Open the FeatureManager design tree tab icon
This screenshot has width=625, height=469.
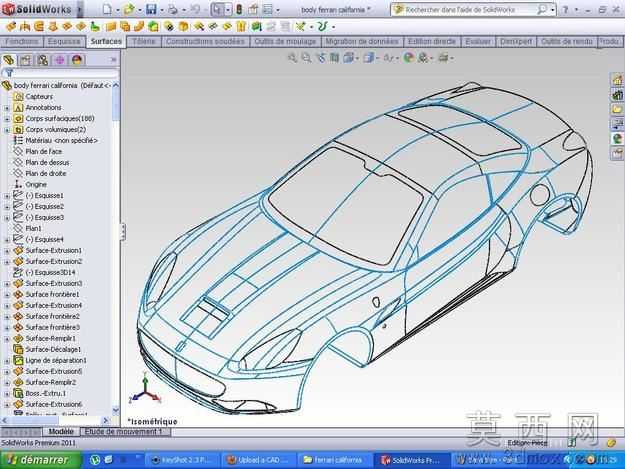click(9, 60)
